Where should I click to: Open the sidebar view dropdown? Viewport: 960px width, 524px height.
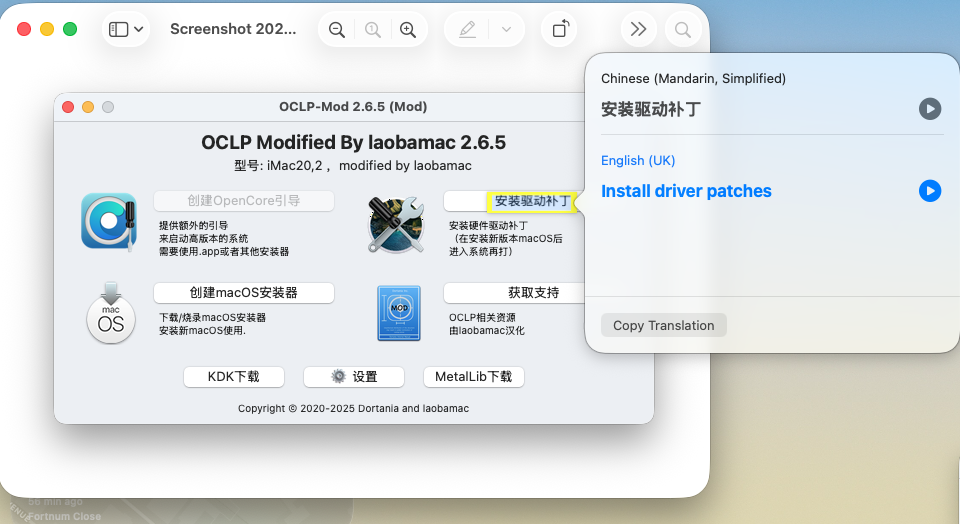pyautogui.click(x=126, y=30)
